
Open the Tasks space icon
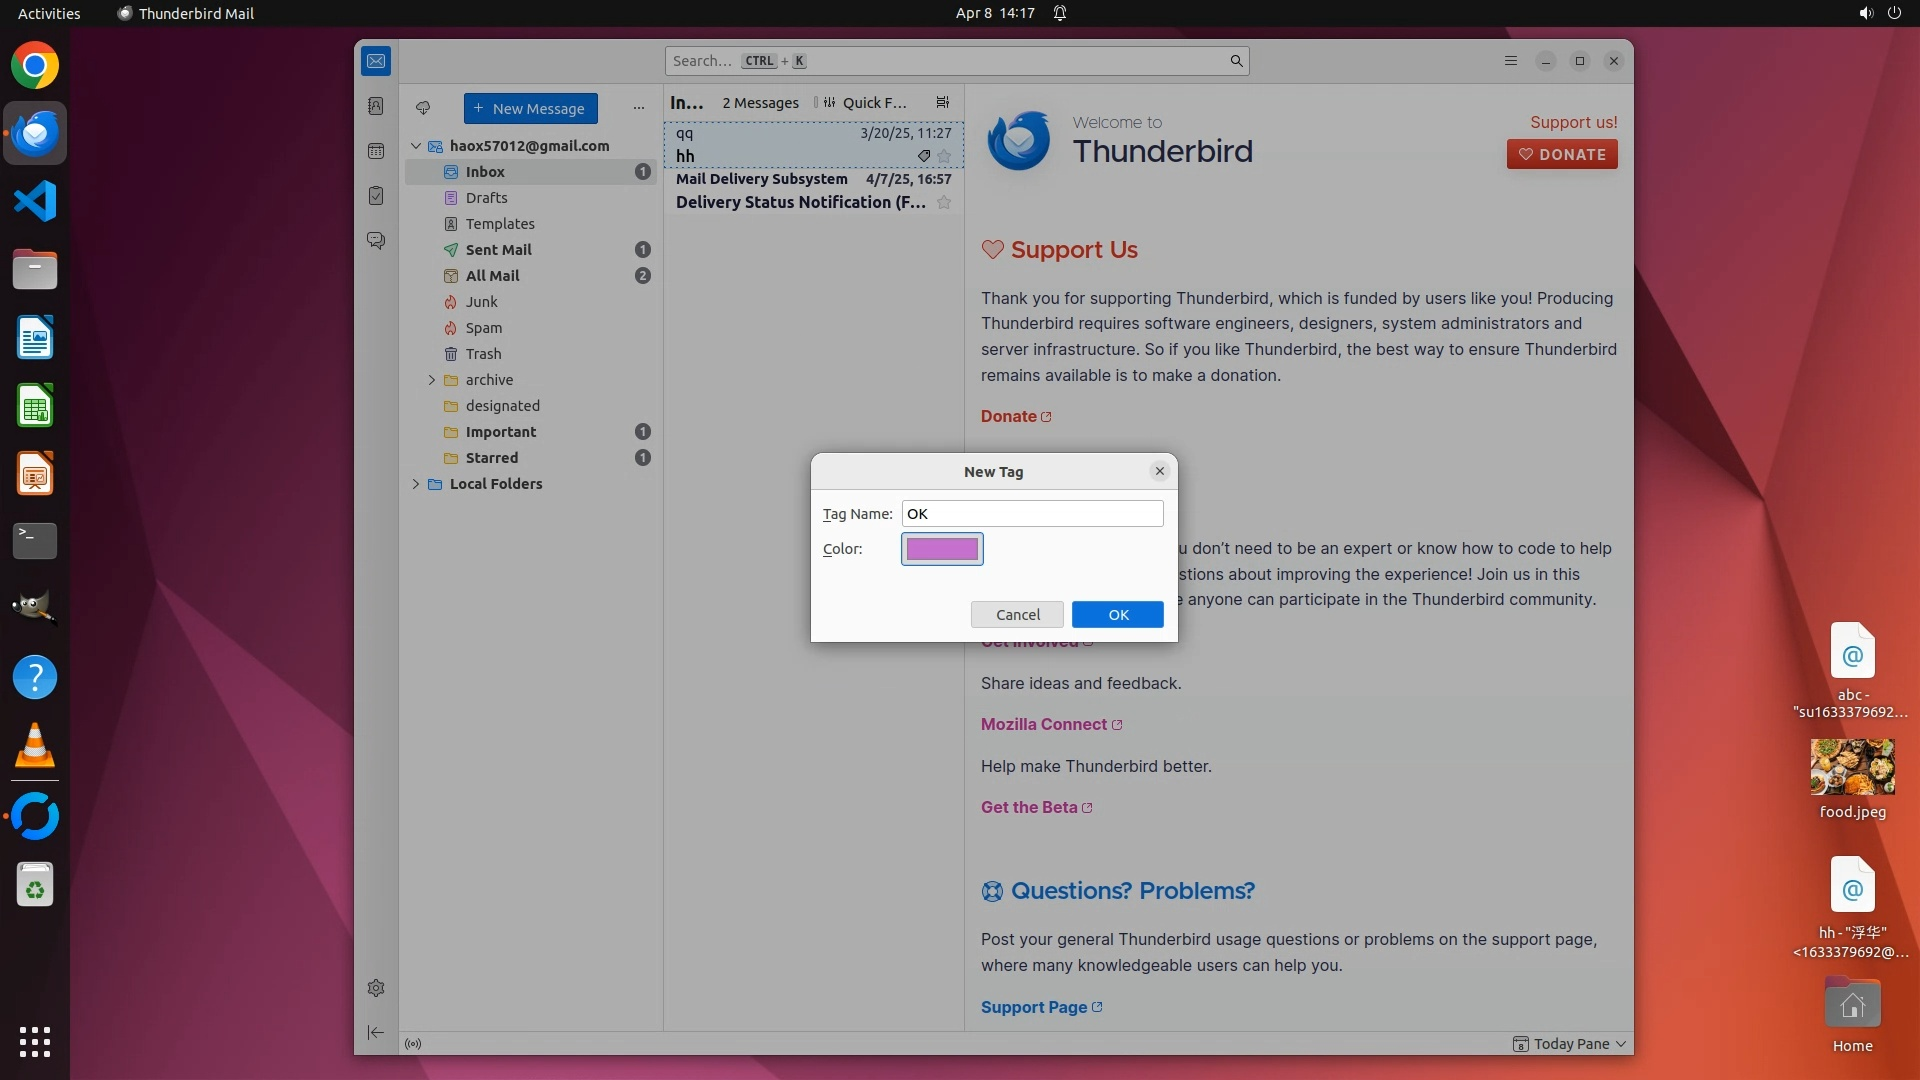pyautogui.click(x=376, y=196)
